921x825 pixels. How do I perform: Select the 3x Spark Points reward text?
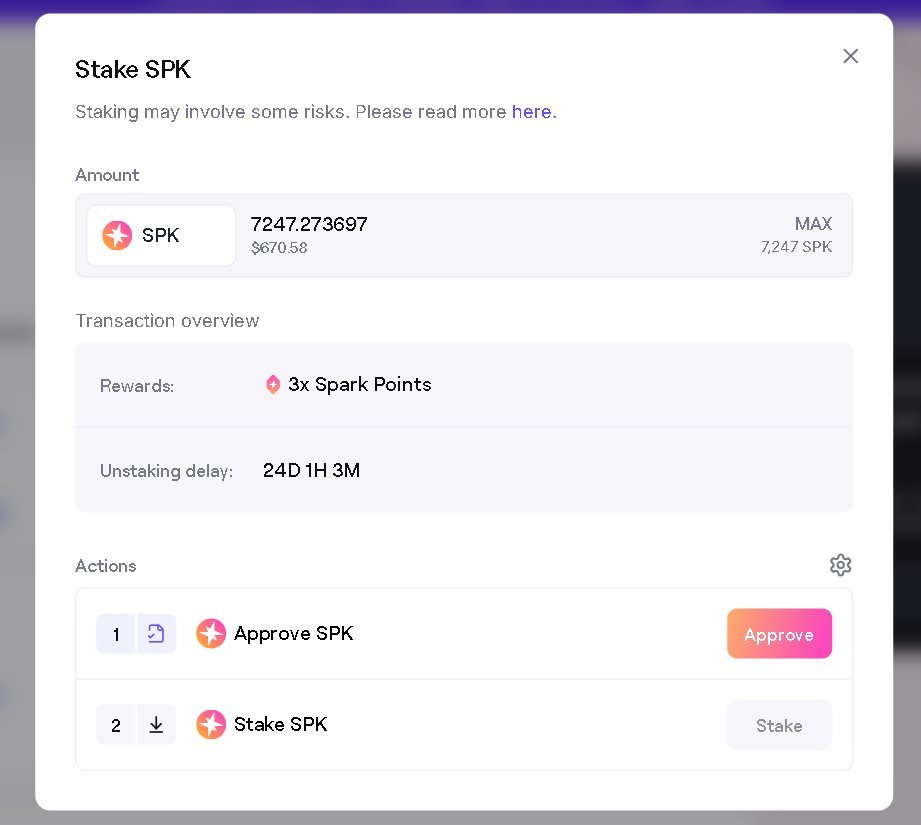pyautogui.click(x=360, y=385)
